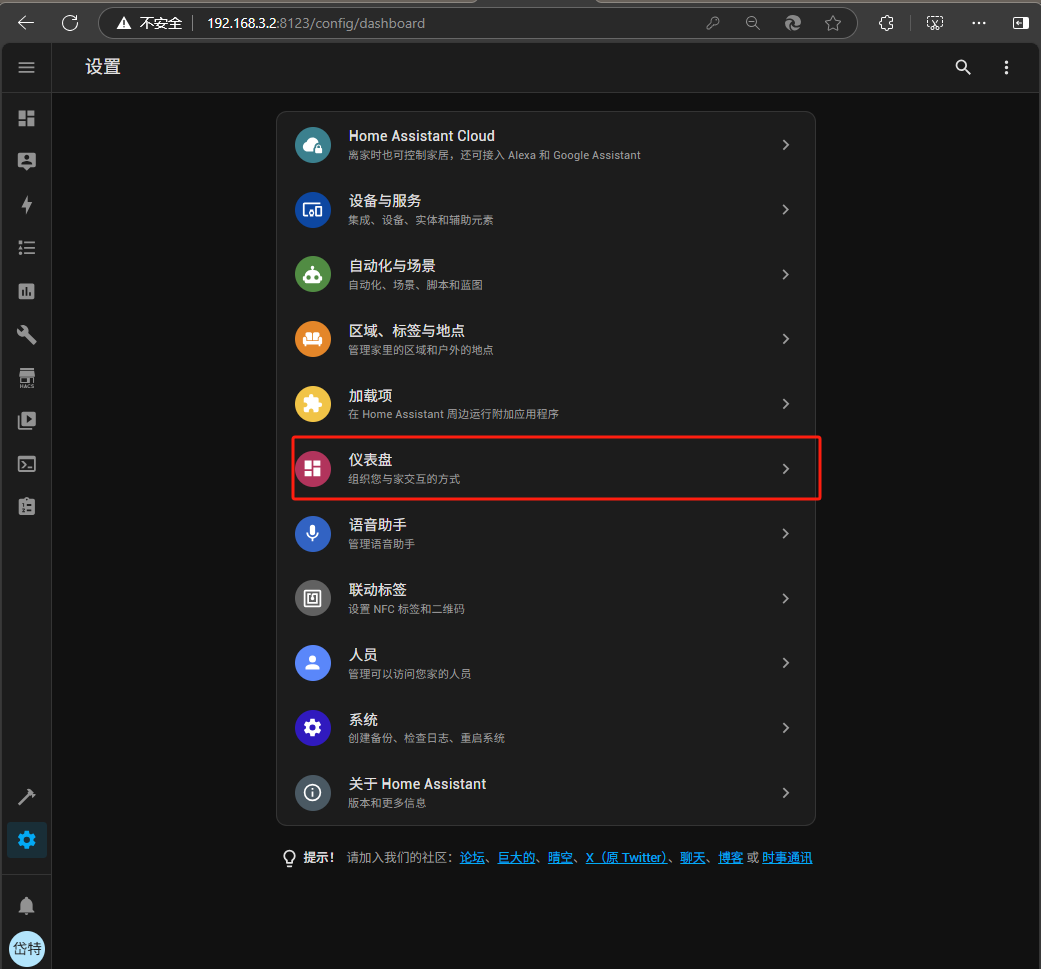Expand the 系统 row chevron
Image resolution: width=1041 pixels, height=969 pixels.
click(785, 728)
